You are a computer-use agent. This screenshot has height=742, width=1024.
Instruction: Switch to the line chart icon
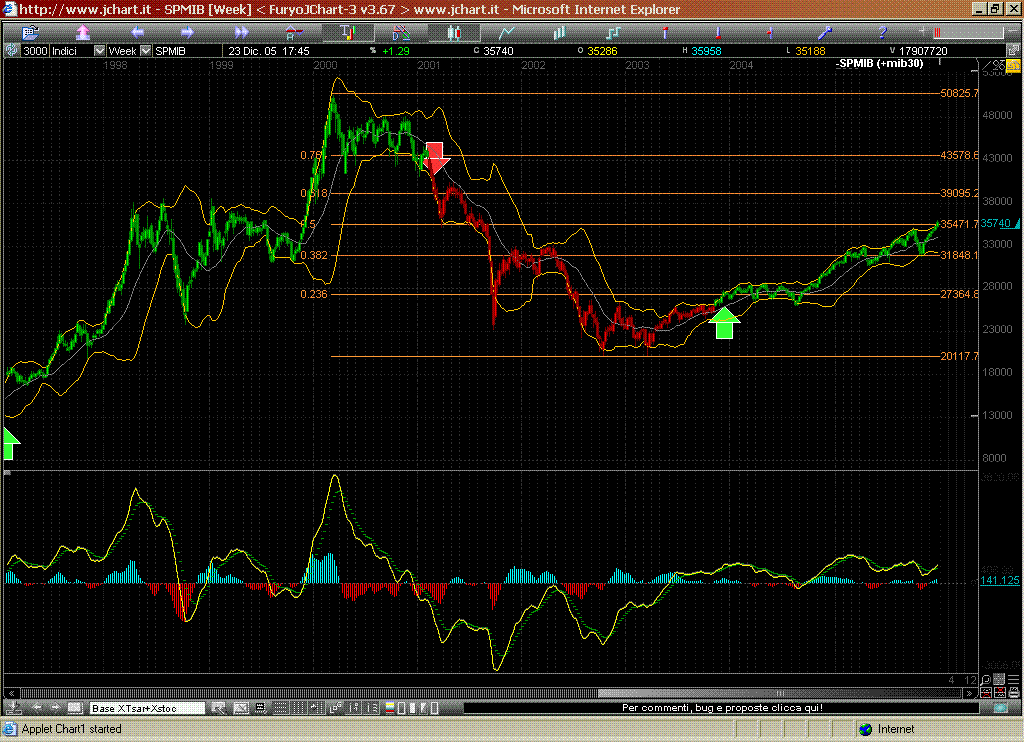(507, 32)
